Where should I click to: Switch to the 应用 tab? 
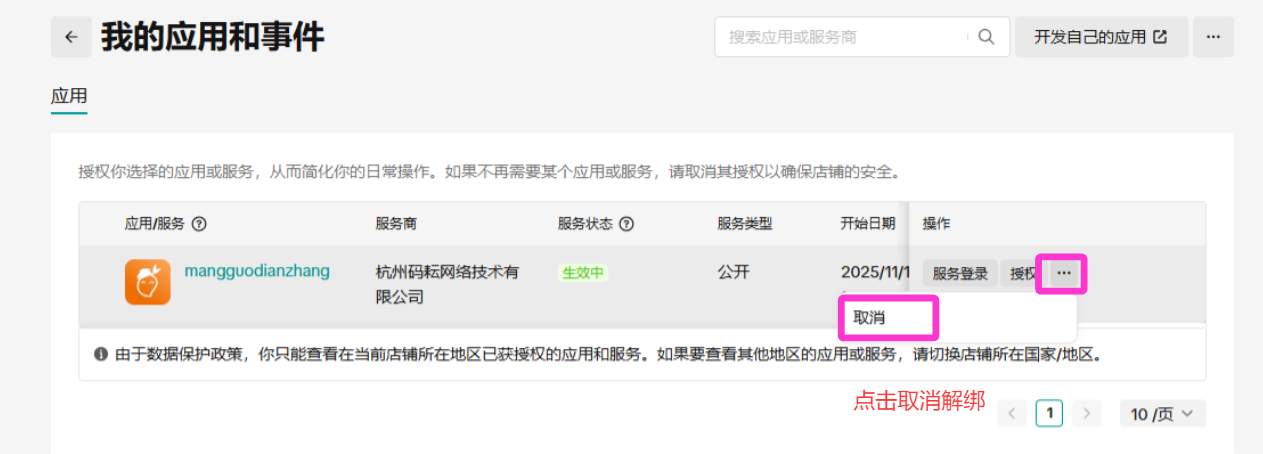69,97
